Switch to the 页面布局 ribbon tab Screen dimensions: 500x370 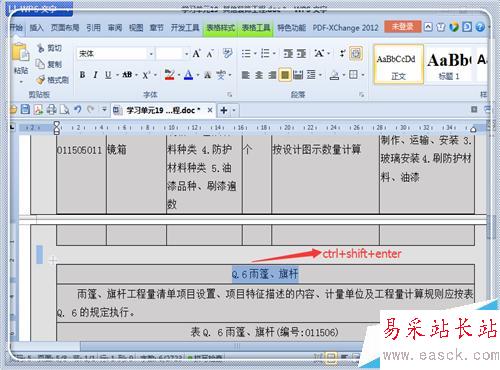(x=65, y=28)
